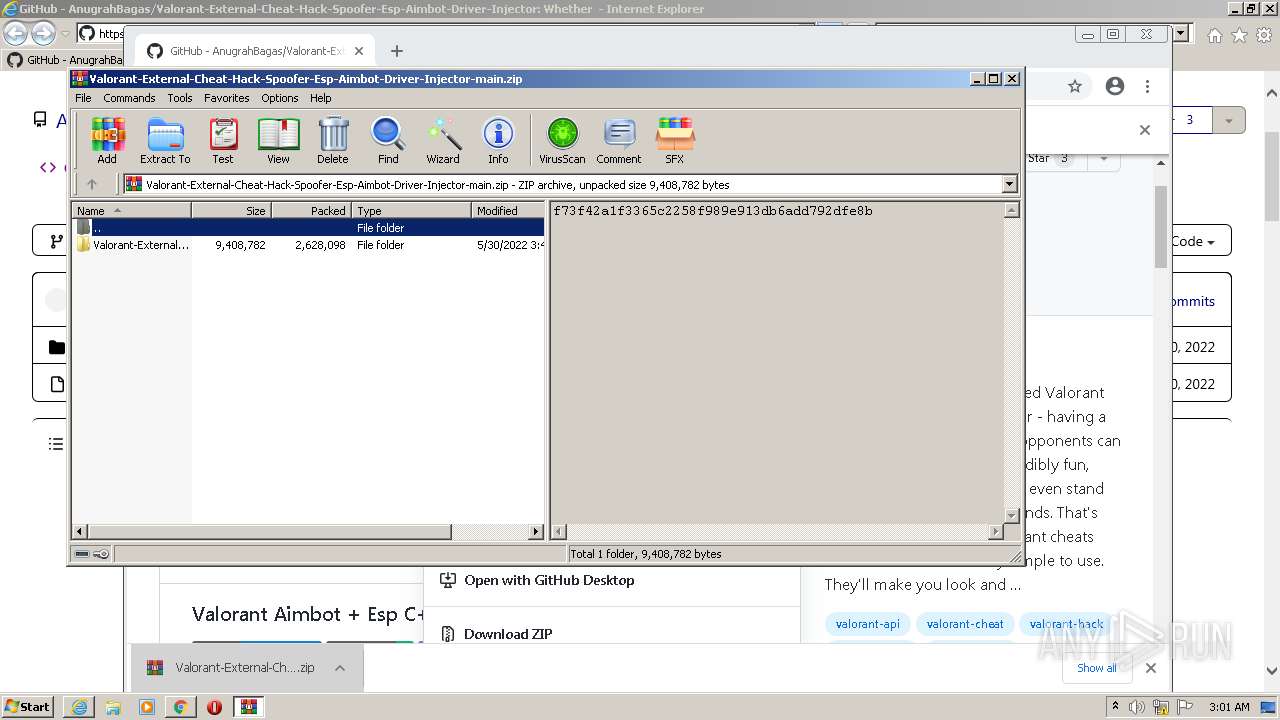This screenshot has height=720, width=1280.
Task: Click file list horizontal scrollbar right arrow
Action: tap(536, 532)
